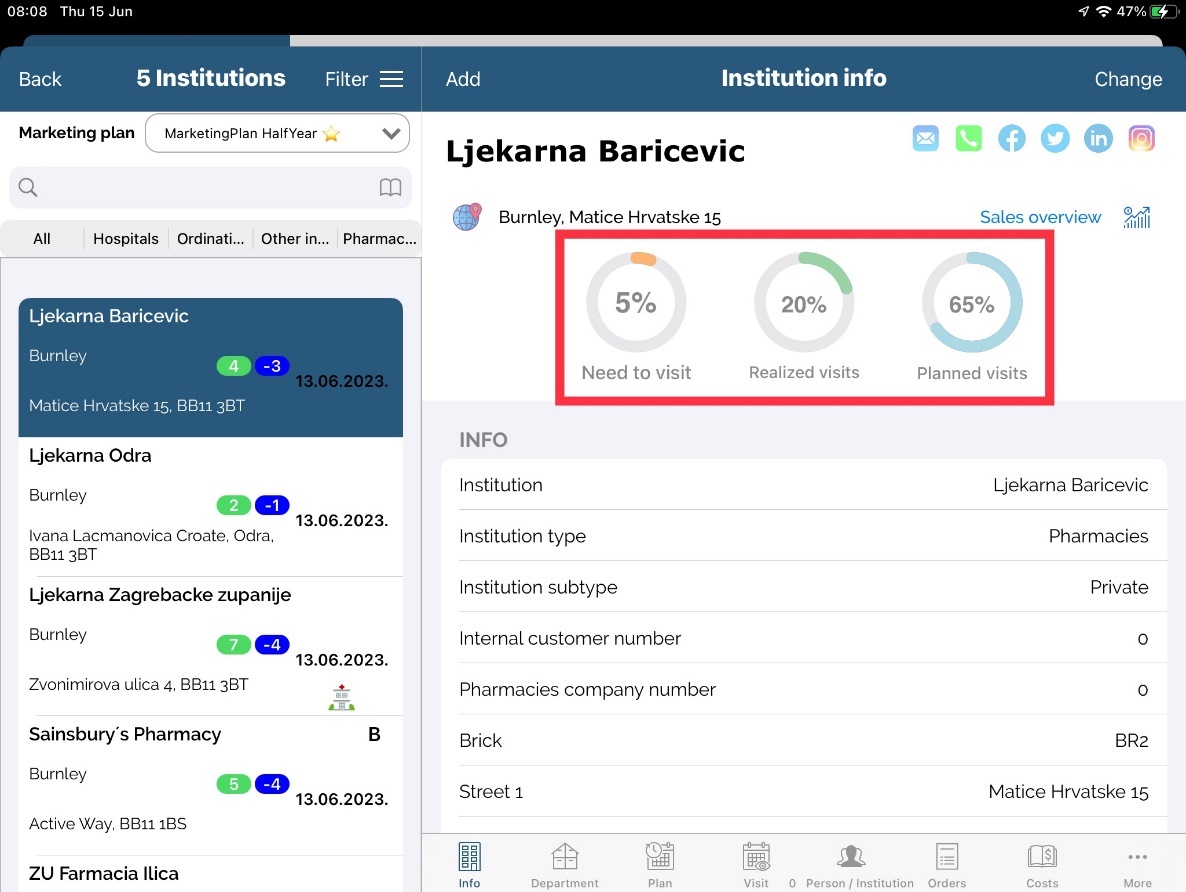Open the Facebook profile icon
Image resolution: width=1186 pixels, height=892 pixels.
pos(1011,139)
